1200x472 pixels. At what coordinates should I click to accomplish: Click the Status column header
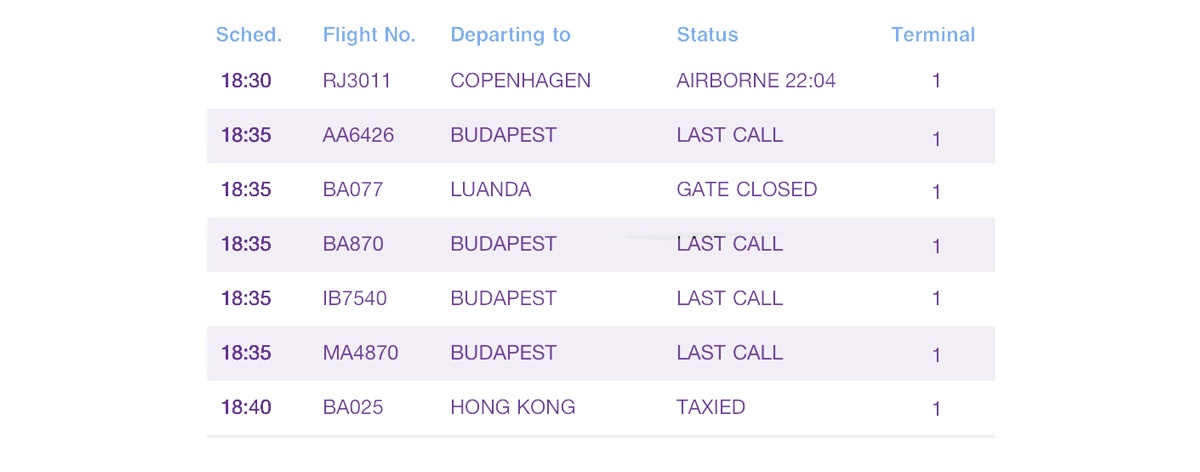click(x=707, y=35)
